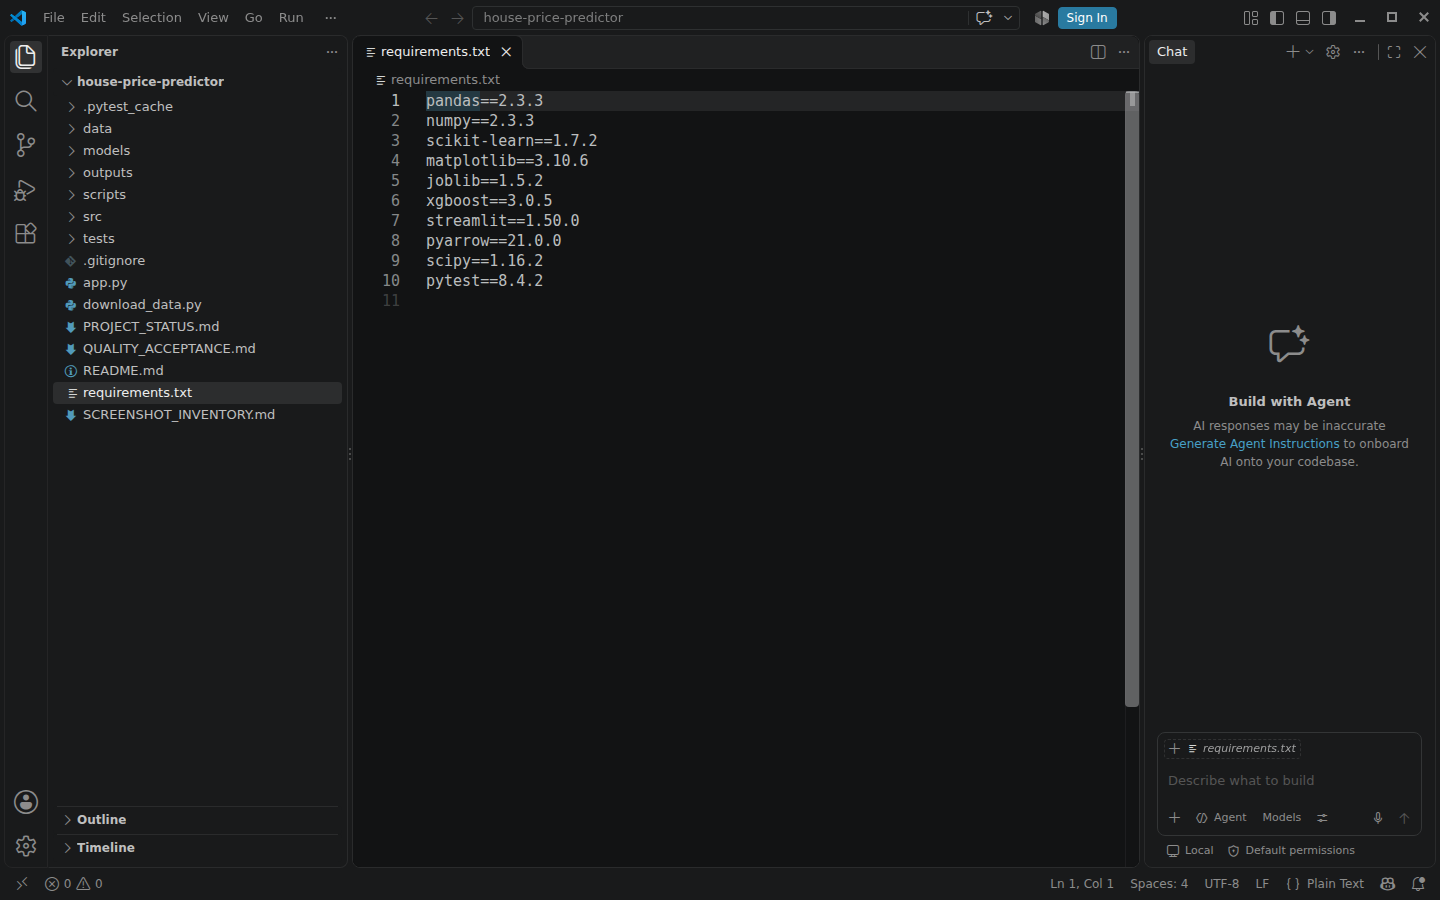Open README.md in the explorer
1440x900 pixels.
coord(197,371)
